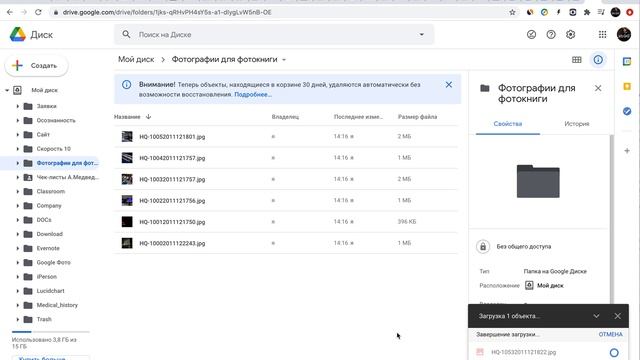Open the DOCs folder in sidebar
640x360 pixels.
point(44,220)
